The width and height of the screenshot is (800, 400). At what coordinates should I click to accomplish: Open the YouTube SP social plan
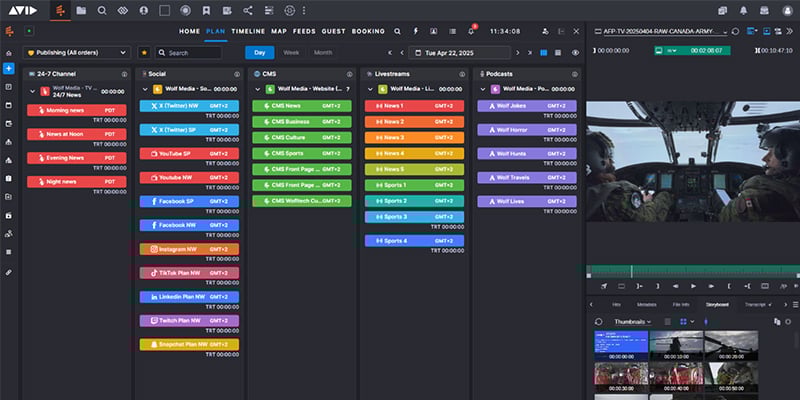click(189, 154)
